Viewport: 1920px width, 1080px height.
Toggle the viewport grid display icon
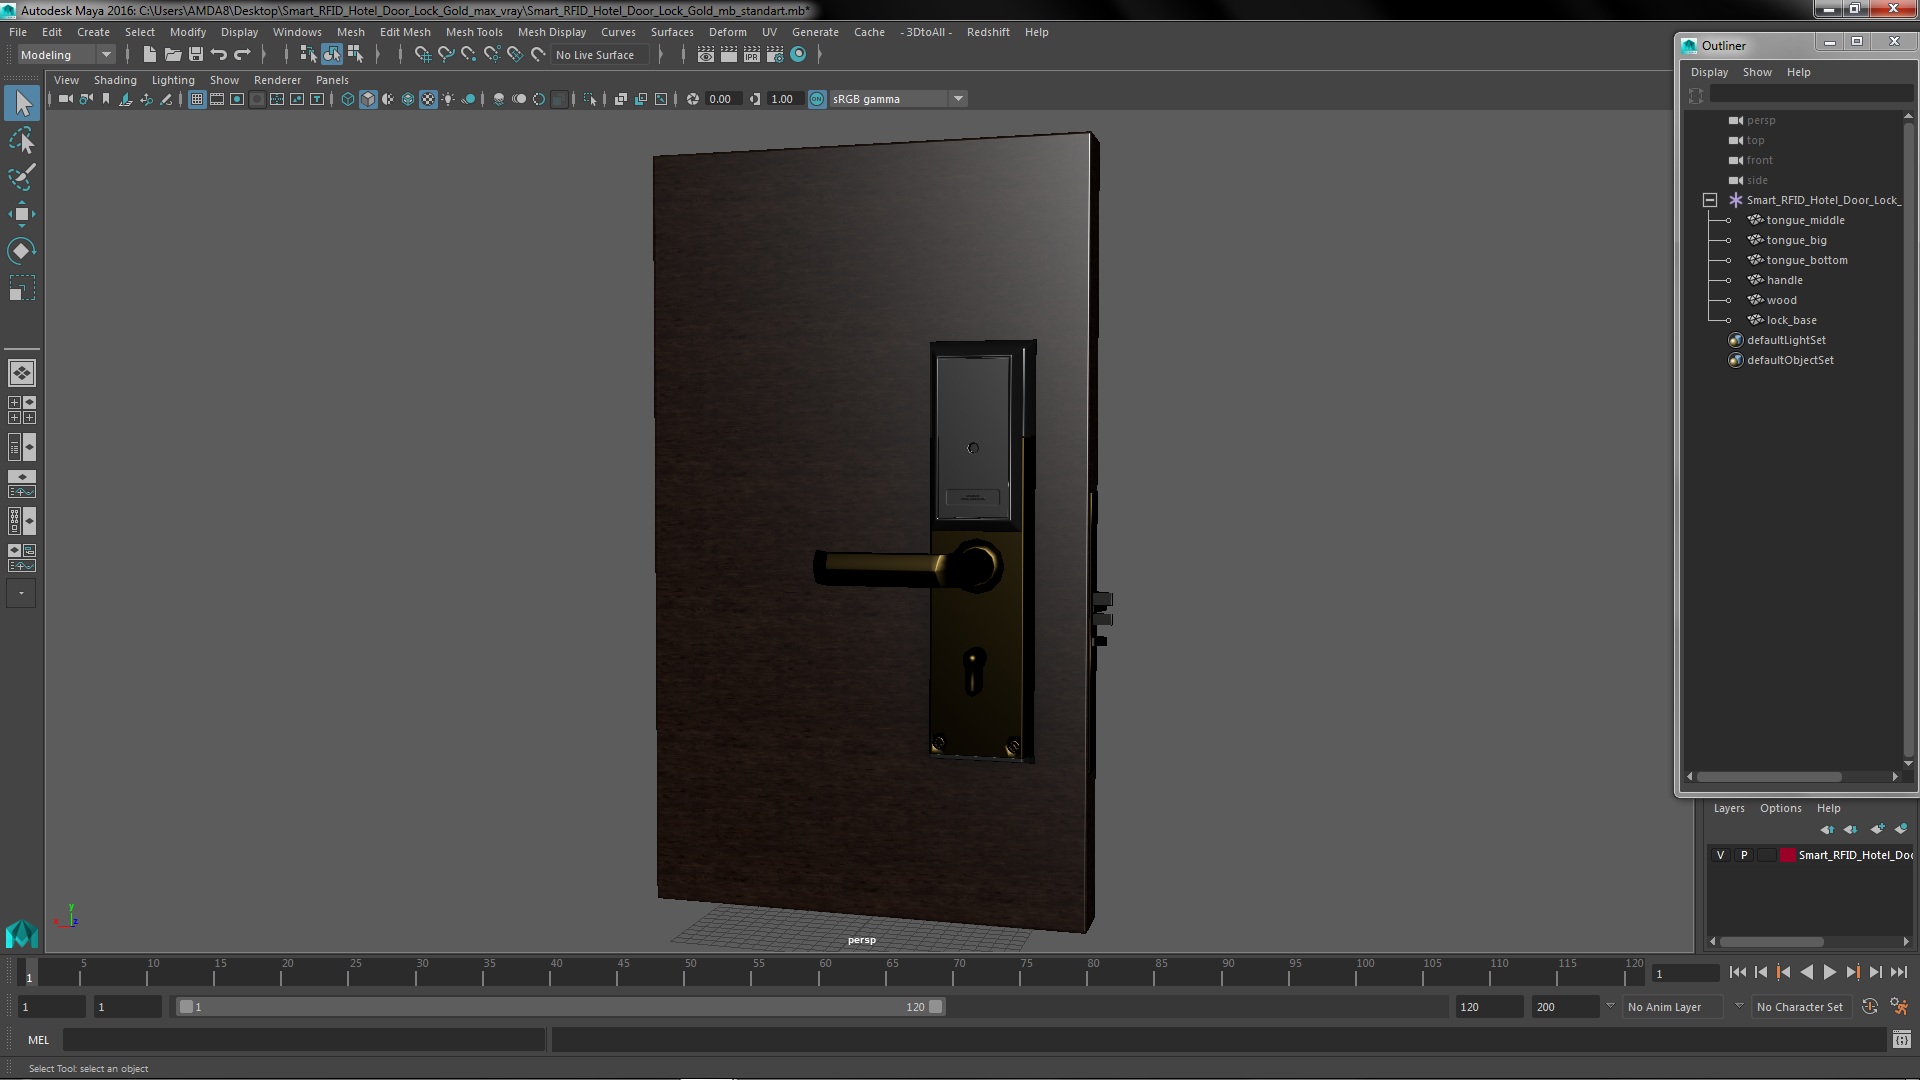[197, 99]
